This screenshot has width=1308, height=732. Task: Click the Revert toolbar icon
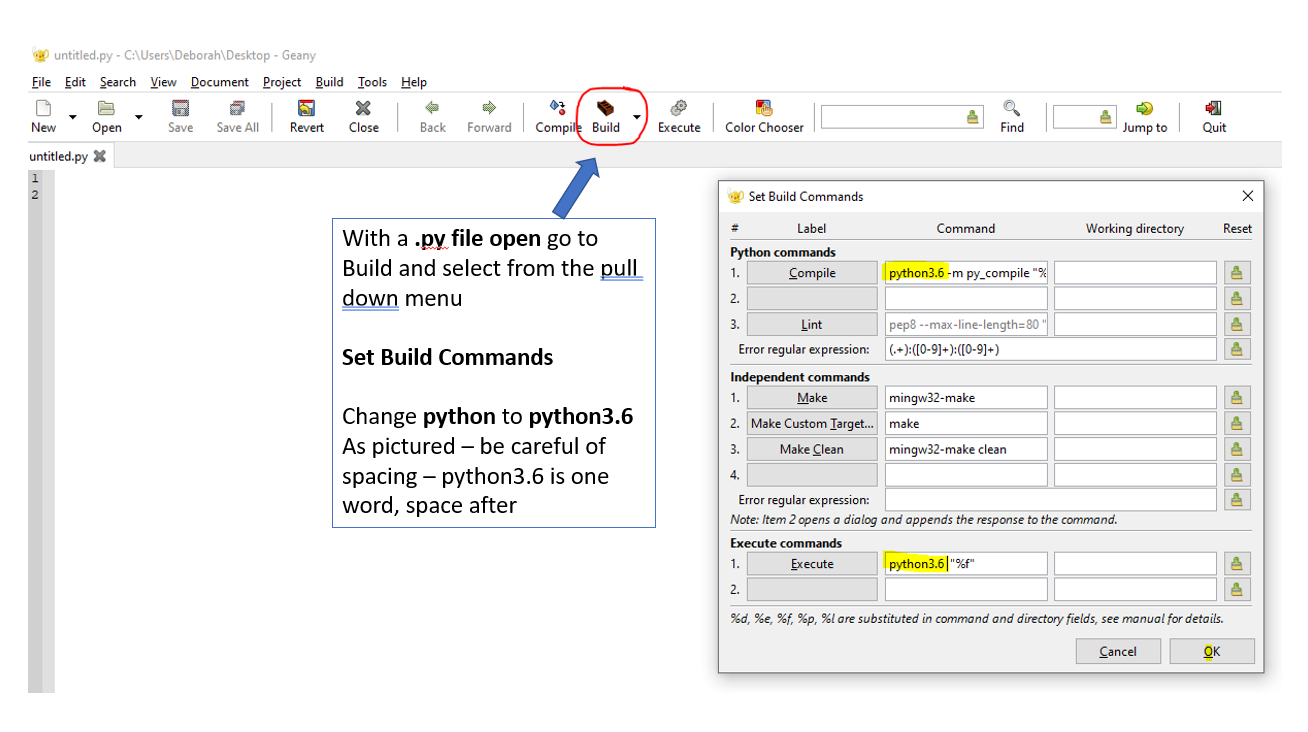point(307,109)
